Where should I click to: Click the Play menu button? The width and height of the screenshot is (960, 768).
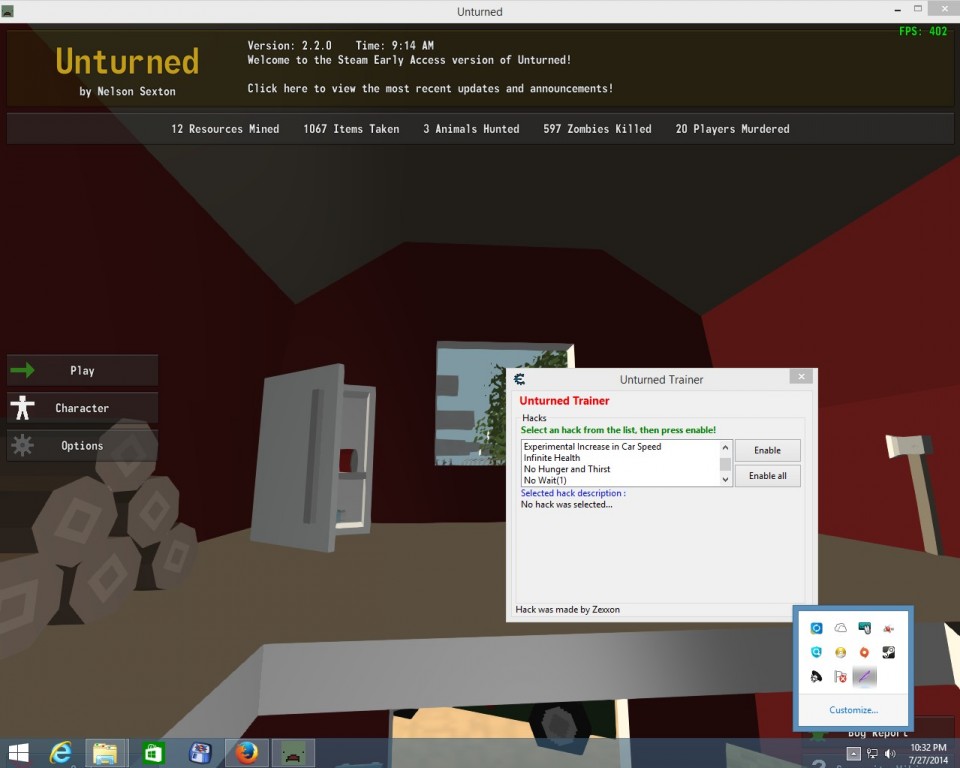pos(83,371)
